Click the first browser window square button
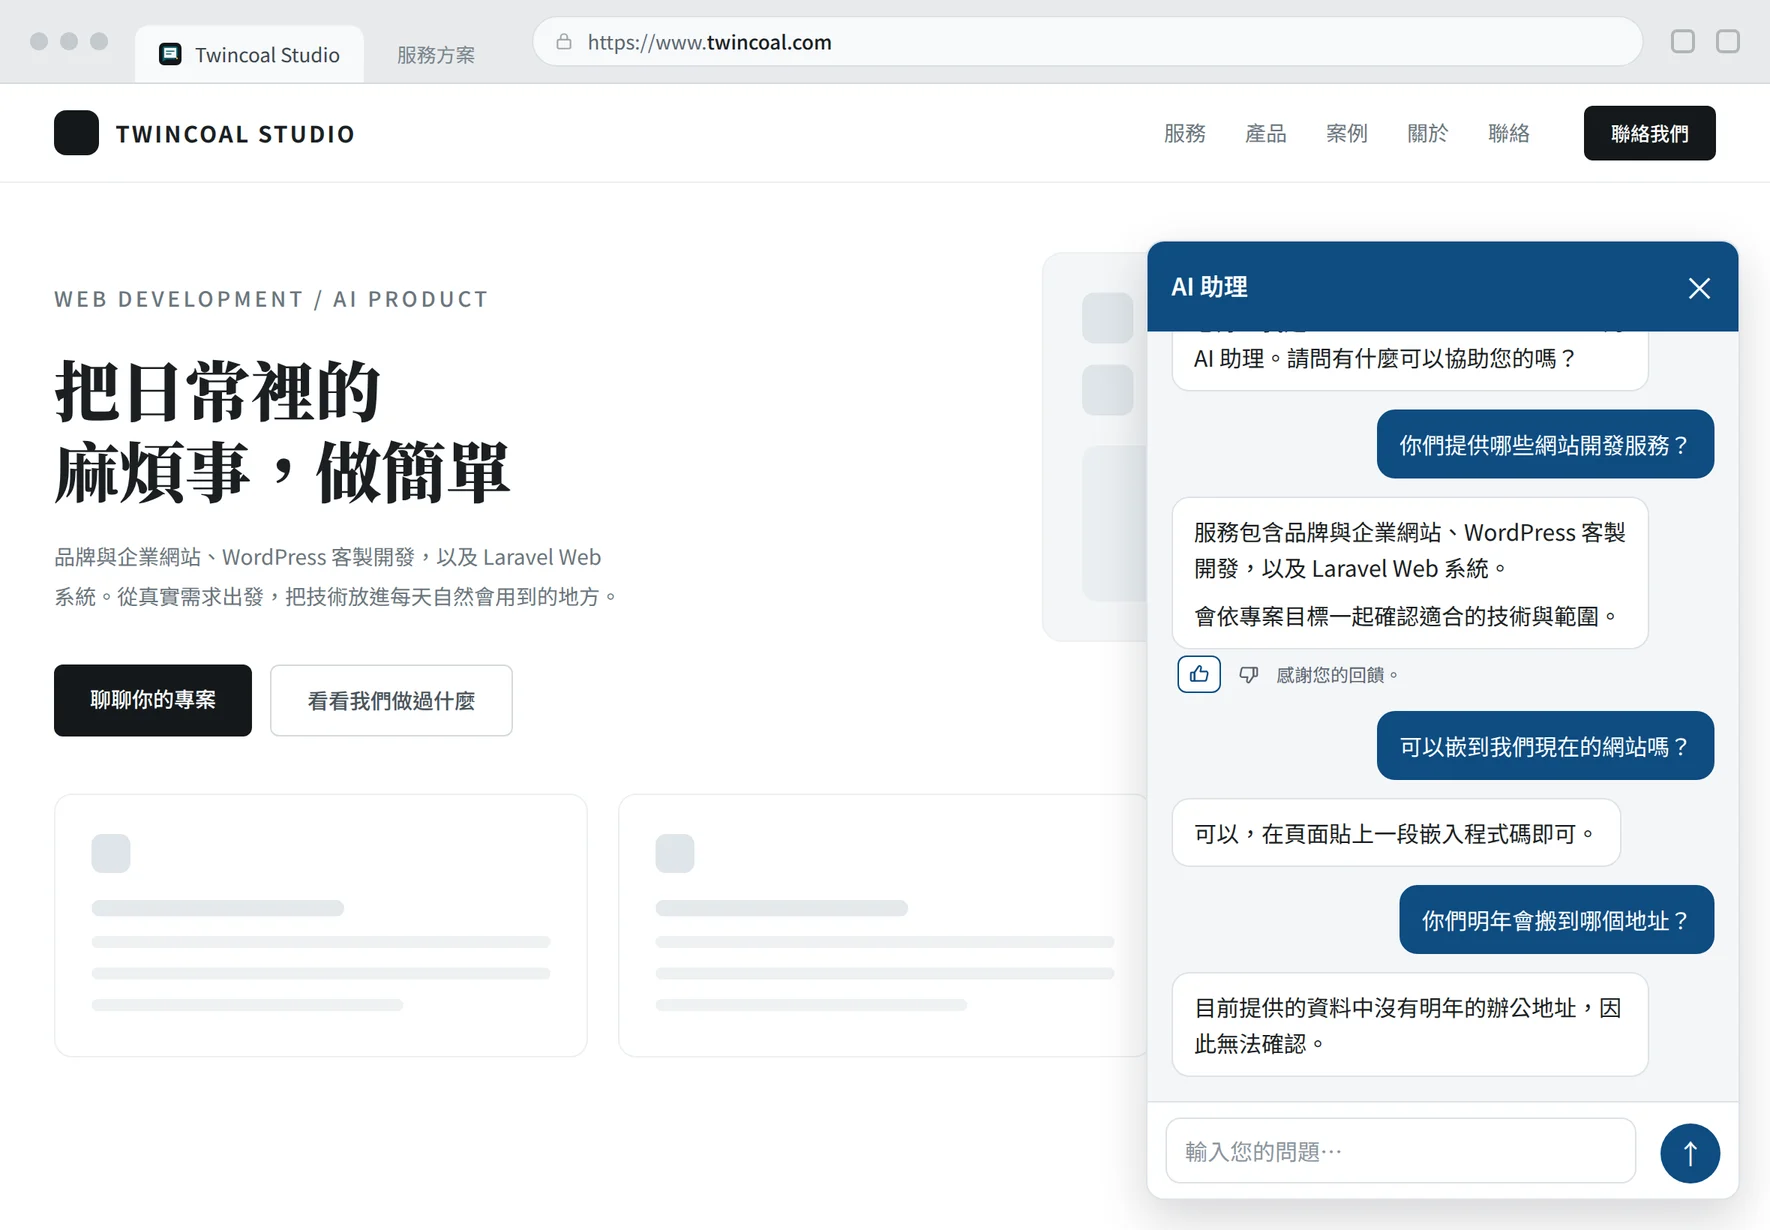Viewport: 1770px width, 1230px height. click(1683, 41)
